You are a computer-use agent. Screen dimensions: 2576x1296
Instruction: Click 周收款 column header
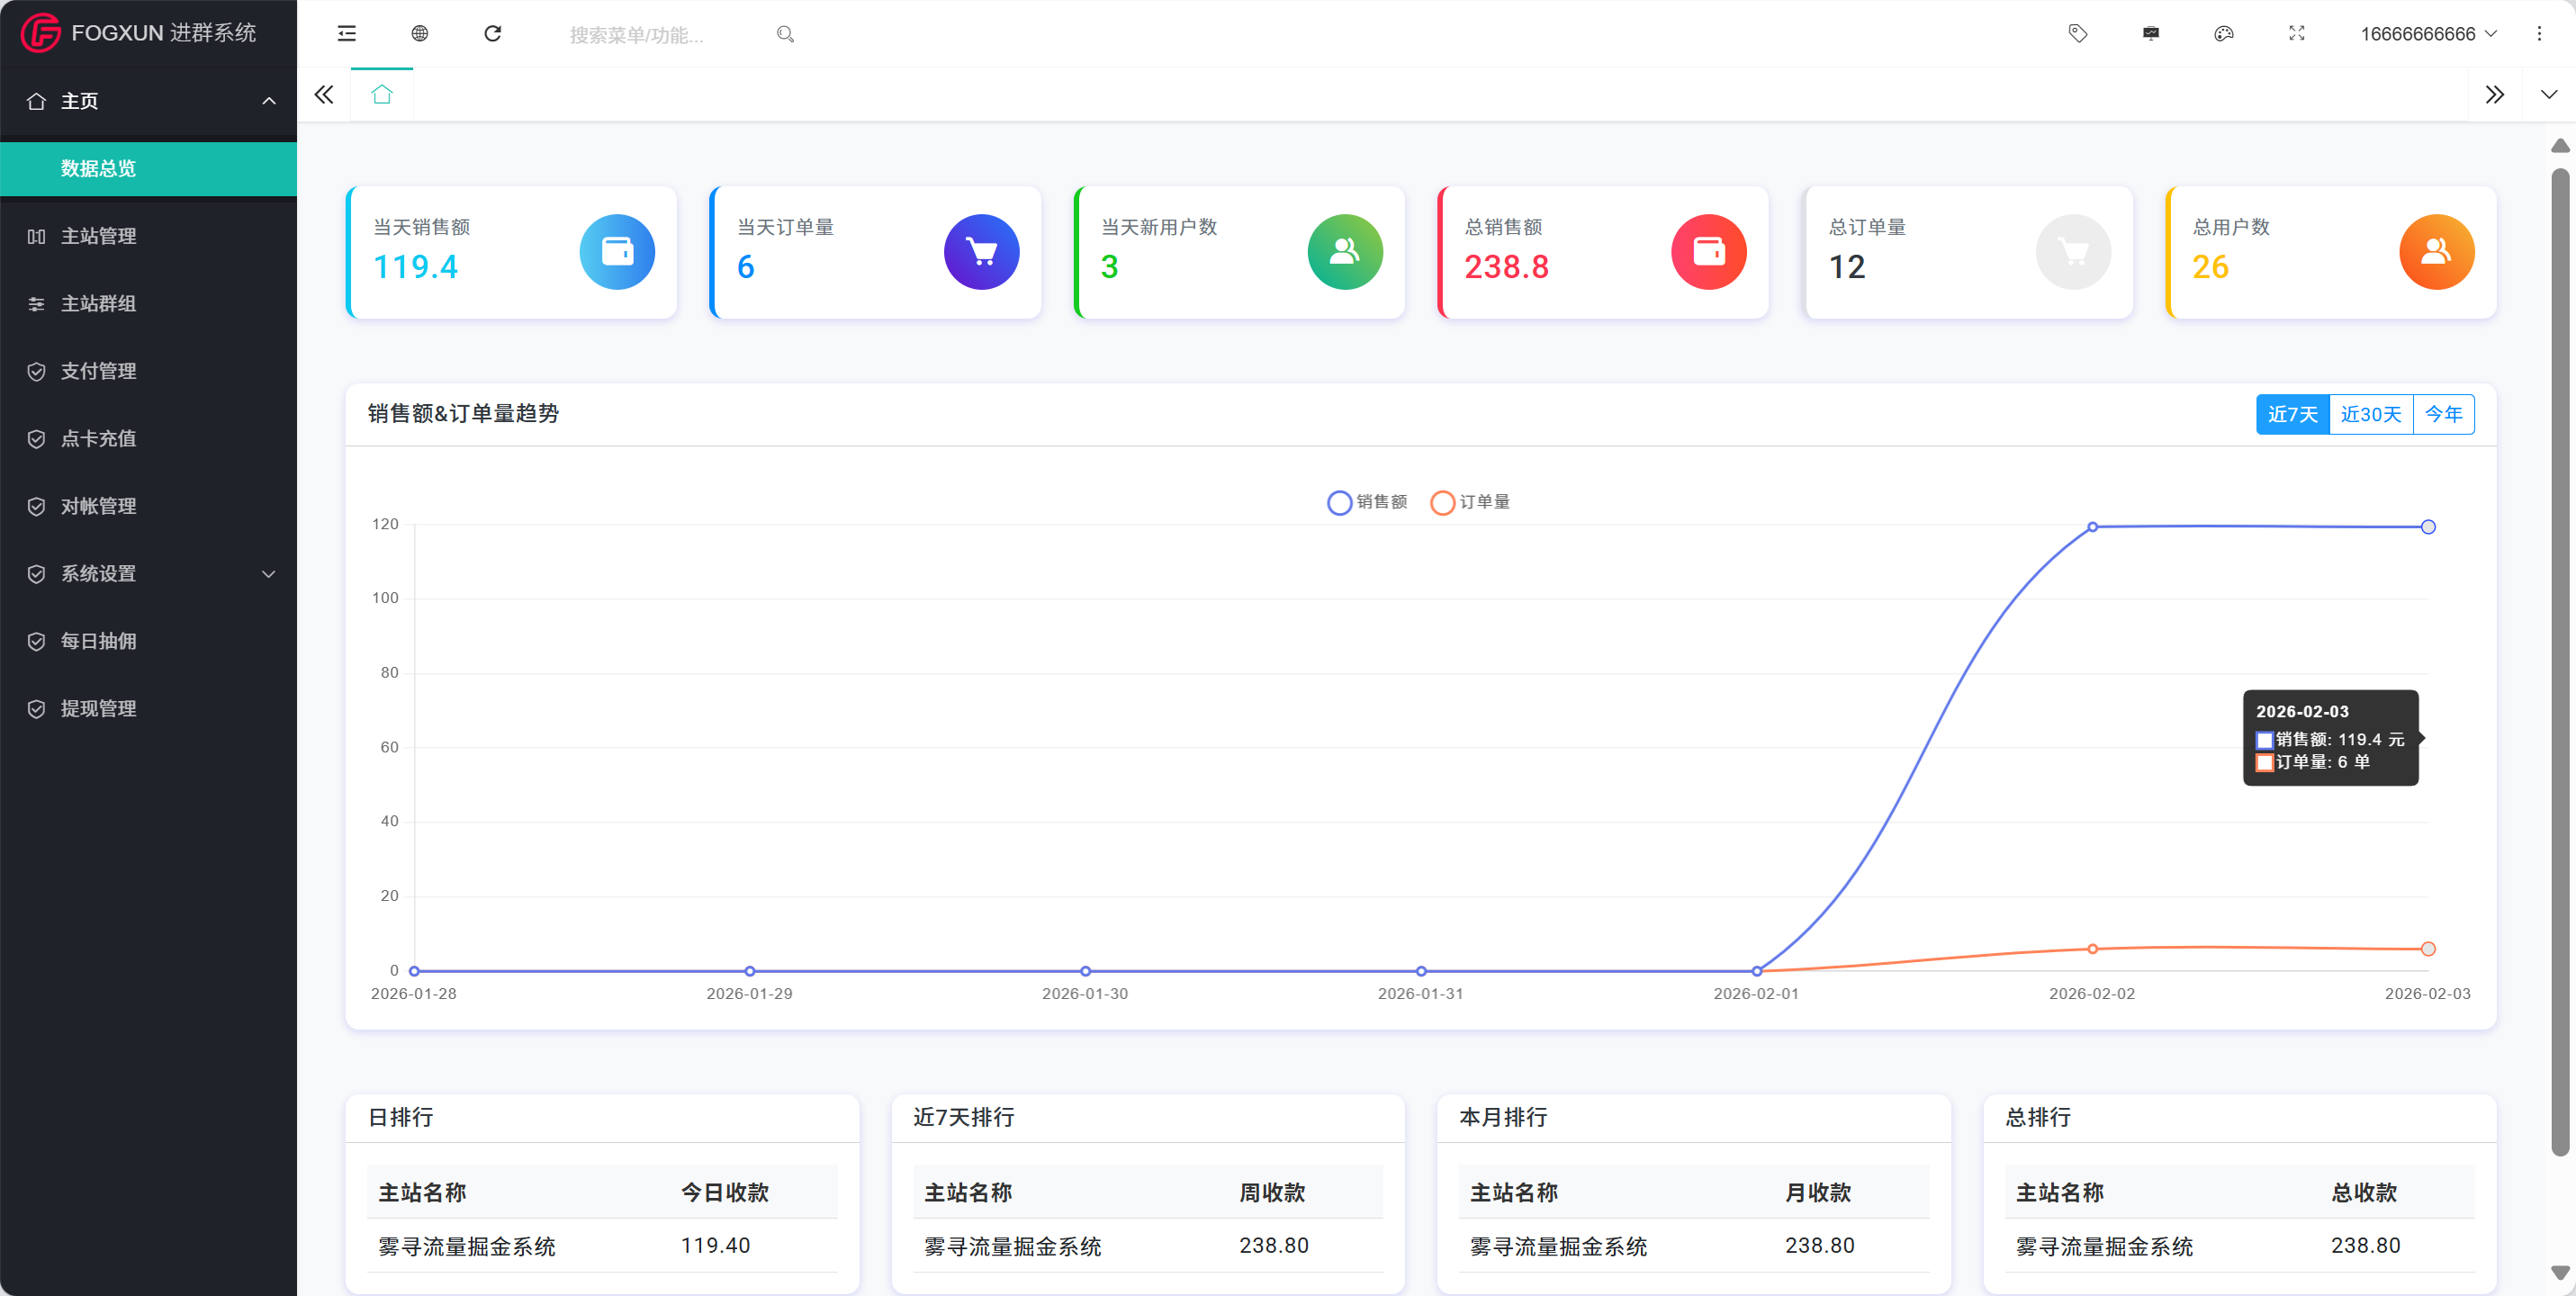[x=1272, y=1192]
